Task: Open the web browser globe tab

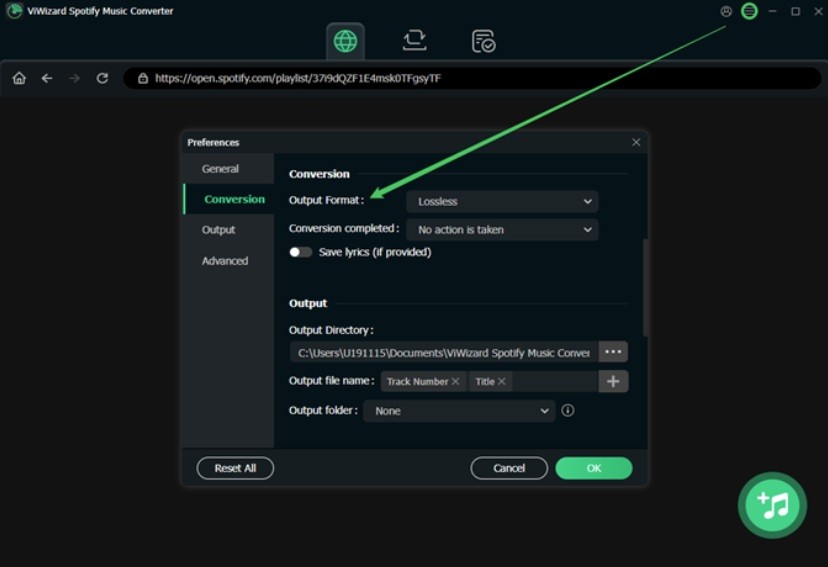Action: (345, 41)
